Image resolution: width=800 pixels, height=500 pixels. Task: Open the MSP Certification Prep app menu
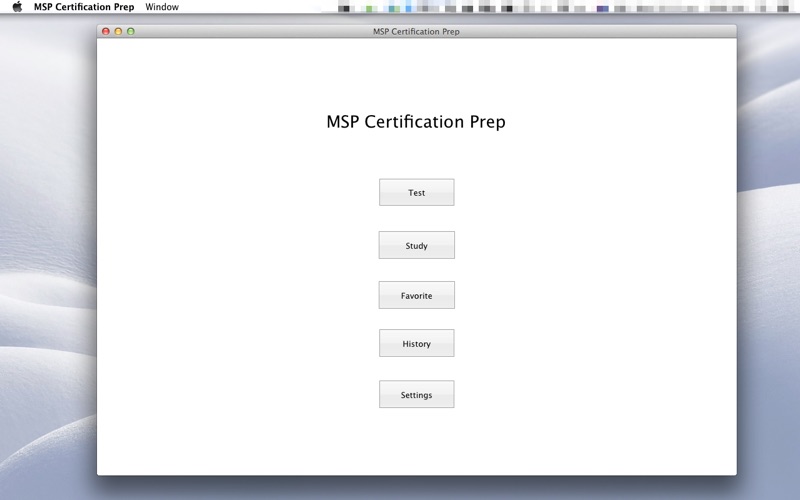pyautogui.click(x=84, y=7)
